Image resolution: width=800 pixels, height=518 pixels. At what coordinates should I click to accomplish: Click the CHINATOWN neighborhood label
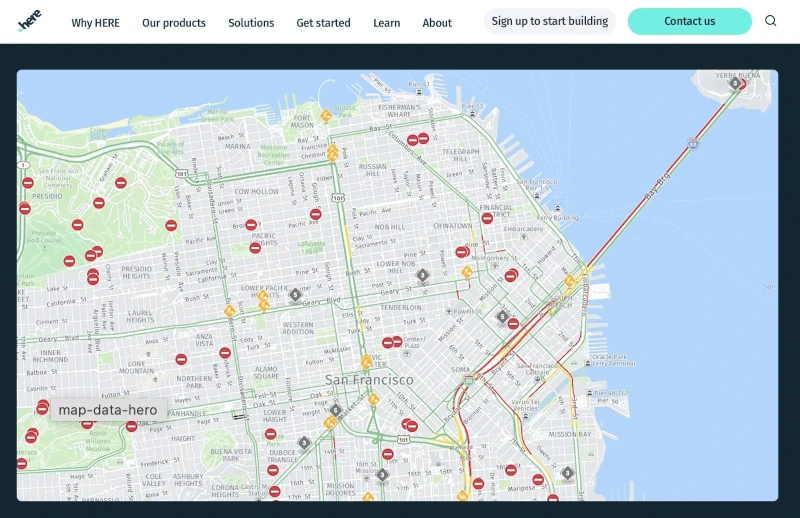453,226
